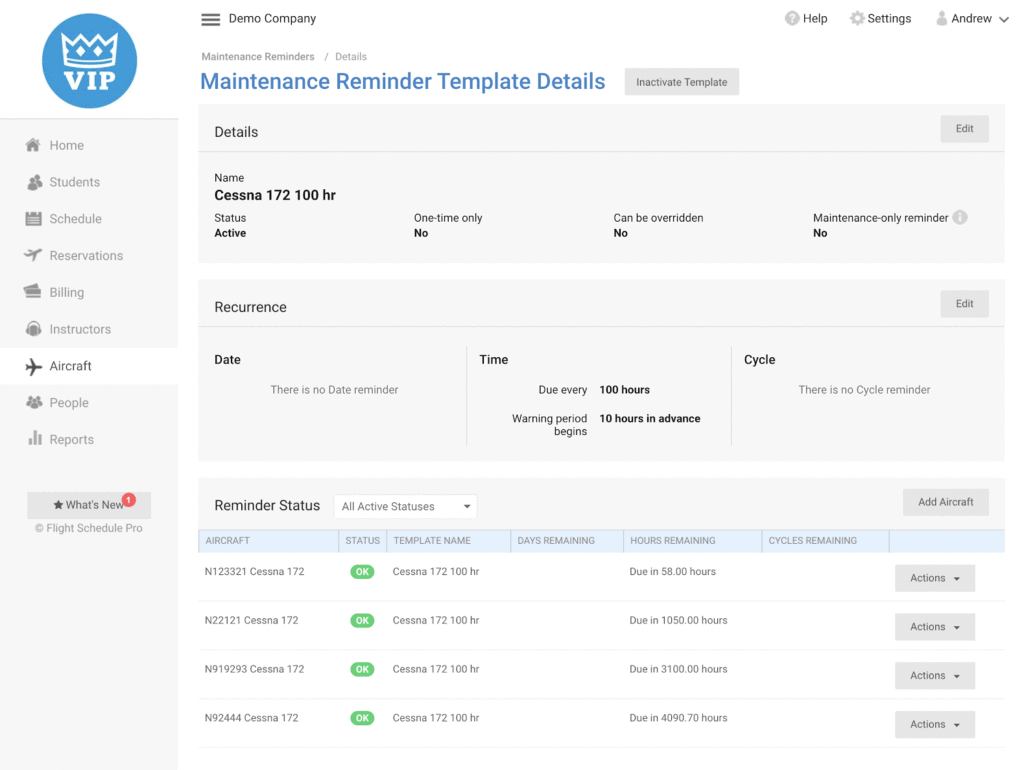Open Actions dropdown for N123321 Cessna 172
This screenshot has height=770, width=1024.
934,578
